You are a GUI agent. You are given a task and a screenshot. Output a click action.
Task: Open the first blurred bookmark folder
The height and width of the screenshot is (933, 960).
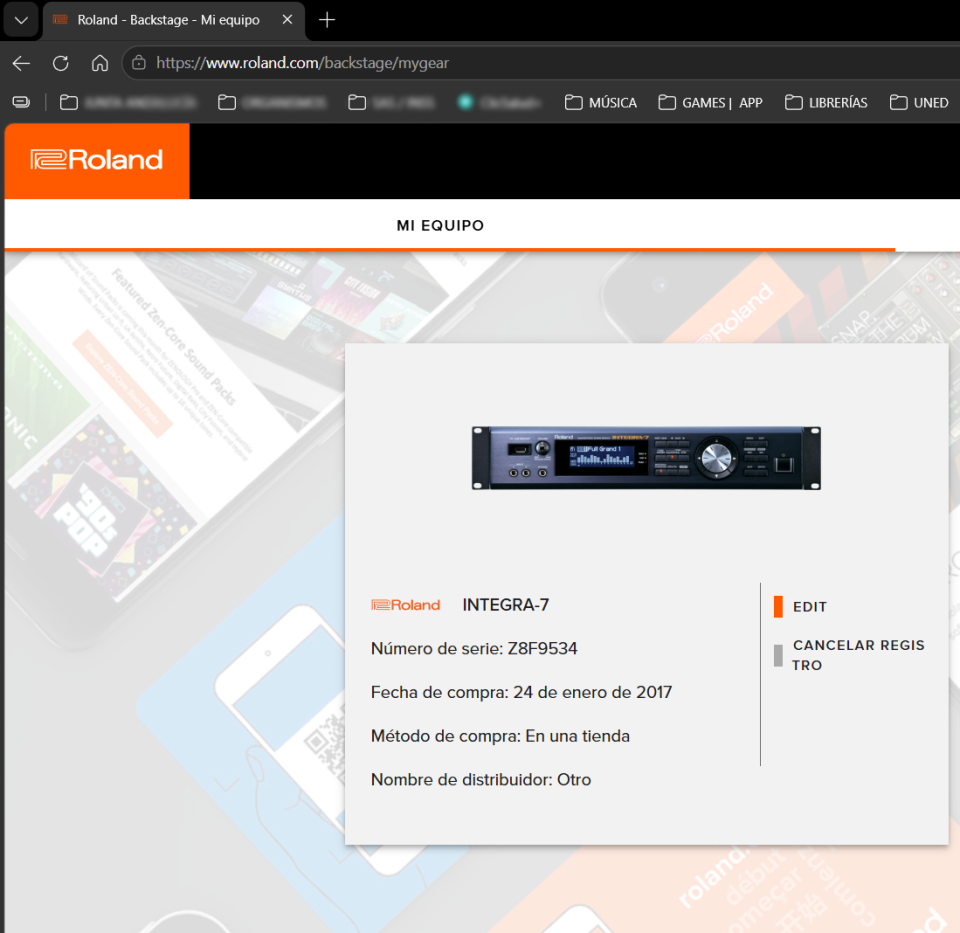tap(127, 102)
